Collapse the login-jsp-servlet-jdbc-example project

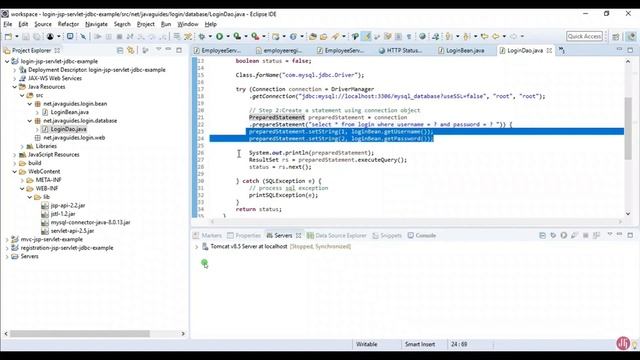tap(7, 61)
